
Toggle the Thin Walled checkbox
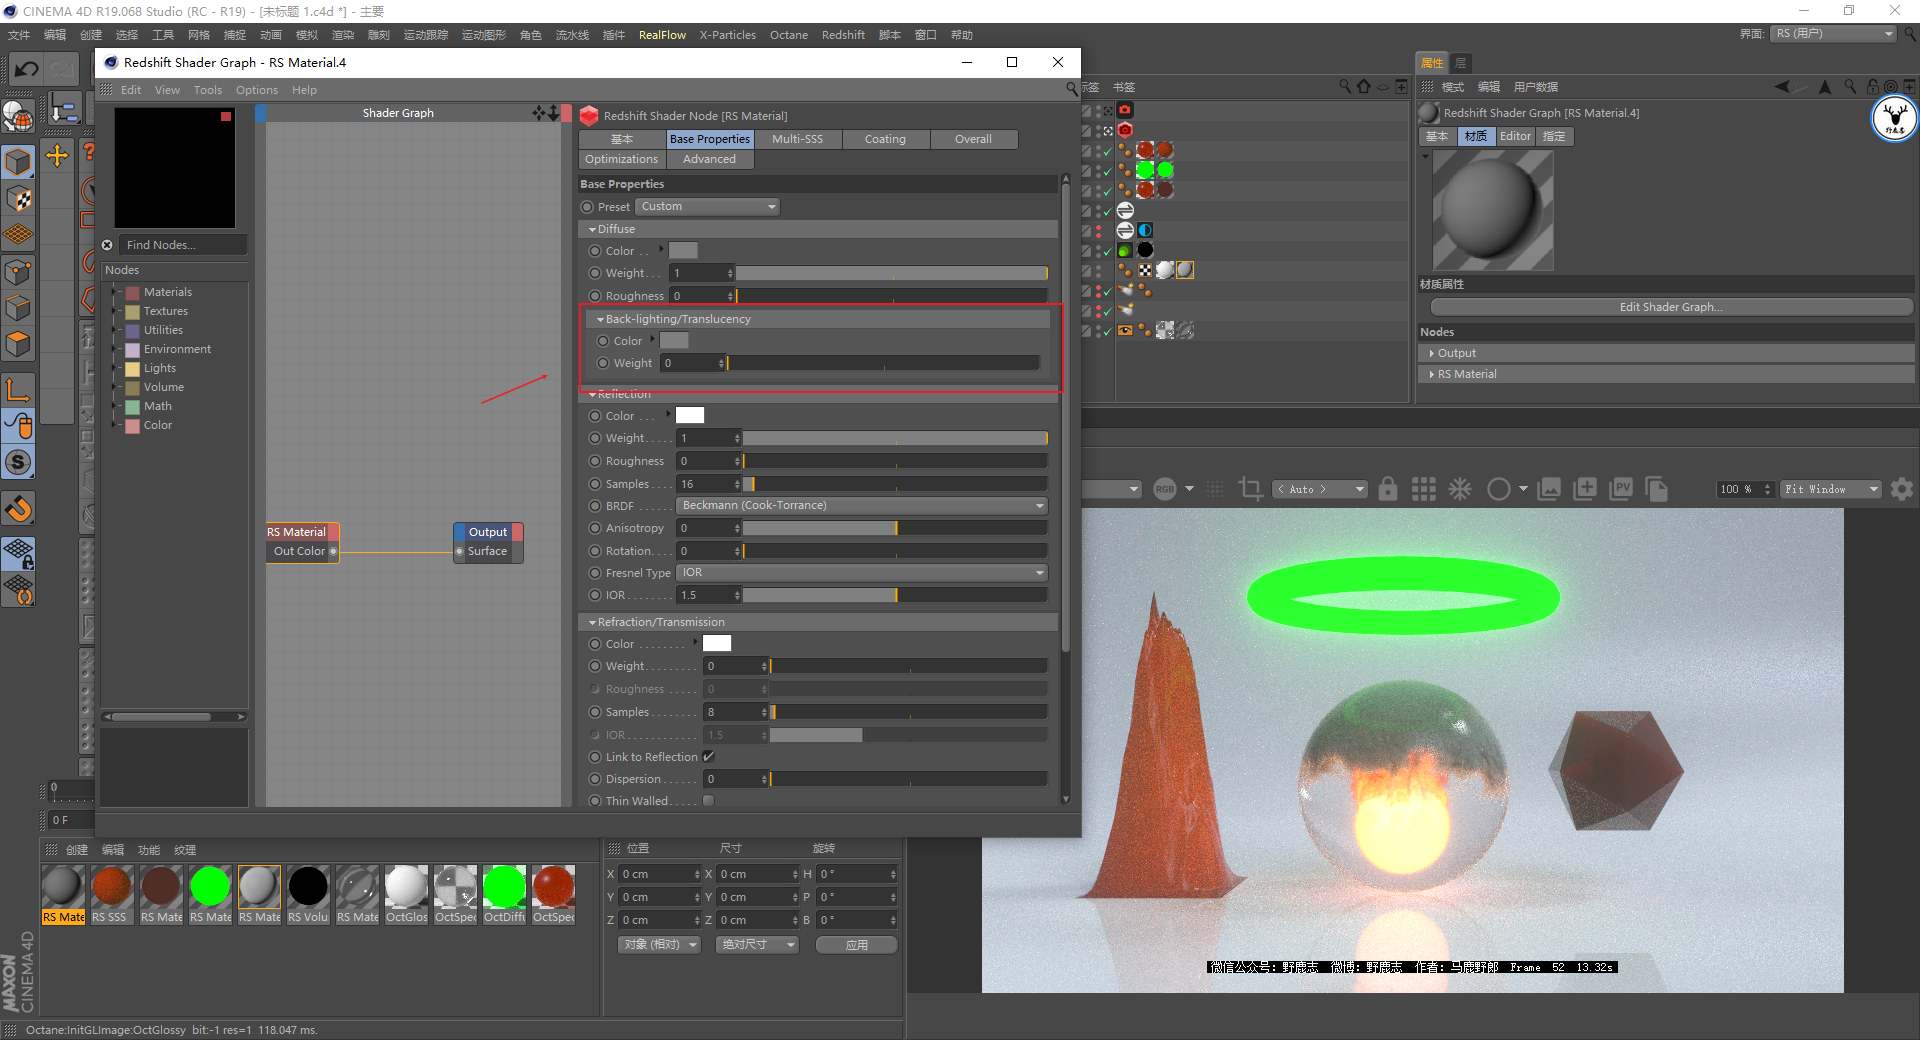709,801
